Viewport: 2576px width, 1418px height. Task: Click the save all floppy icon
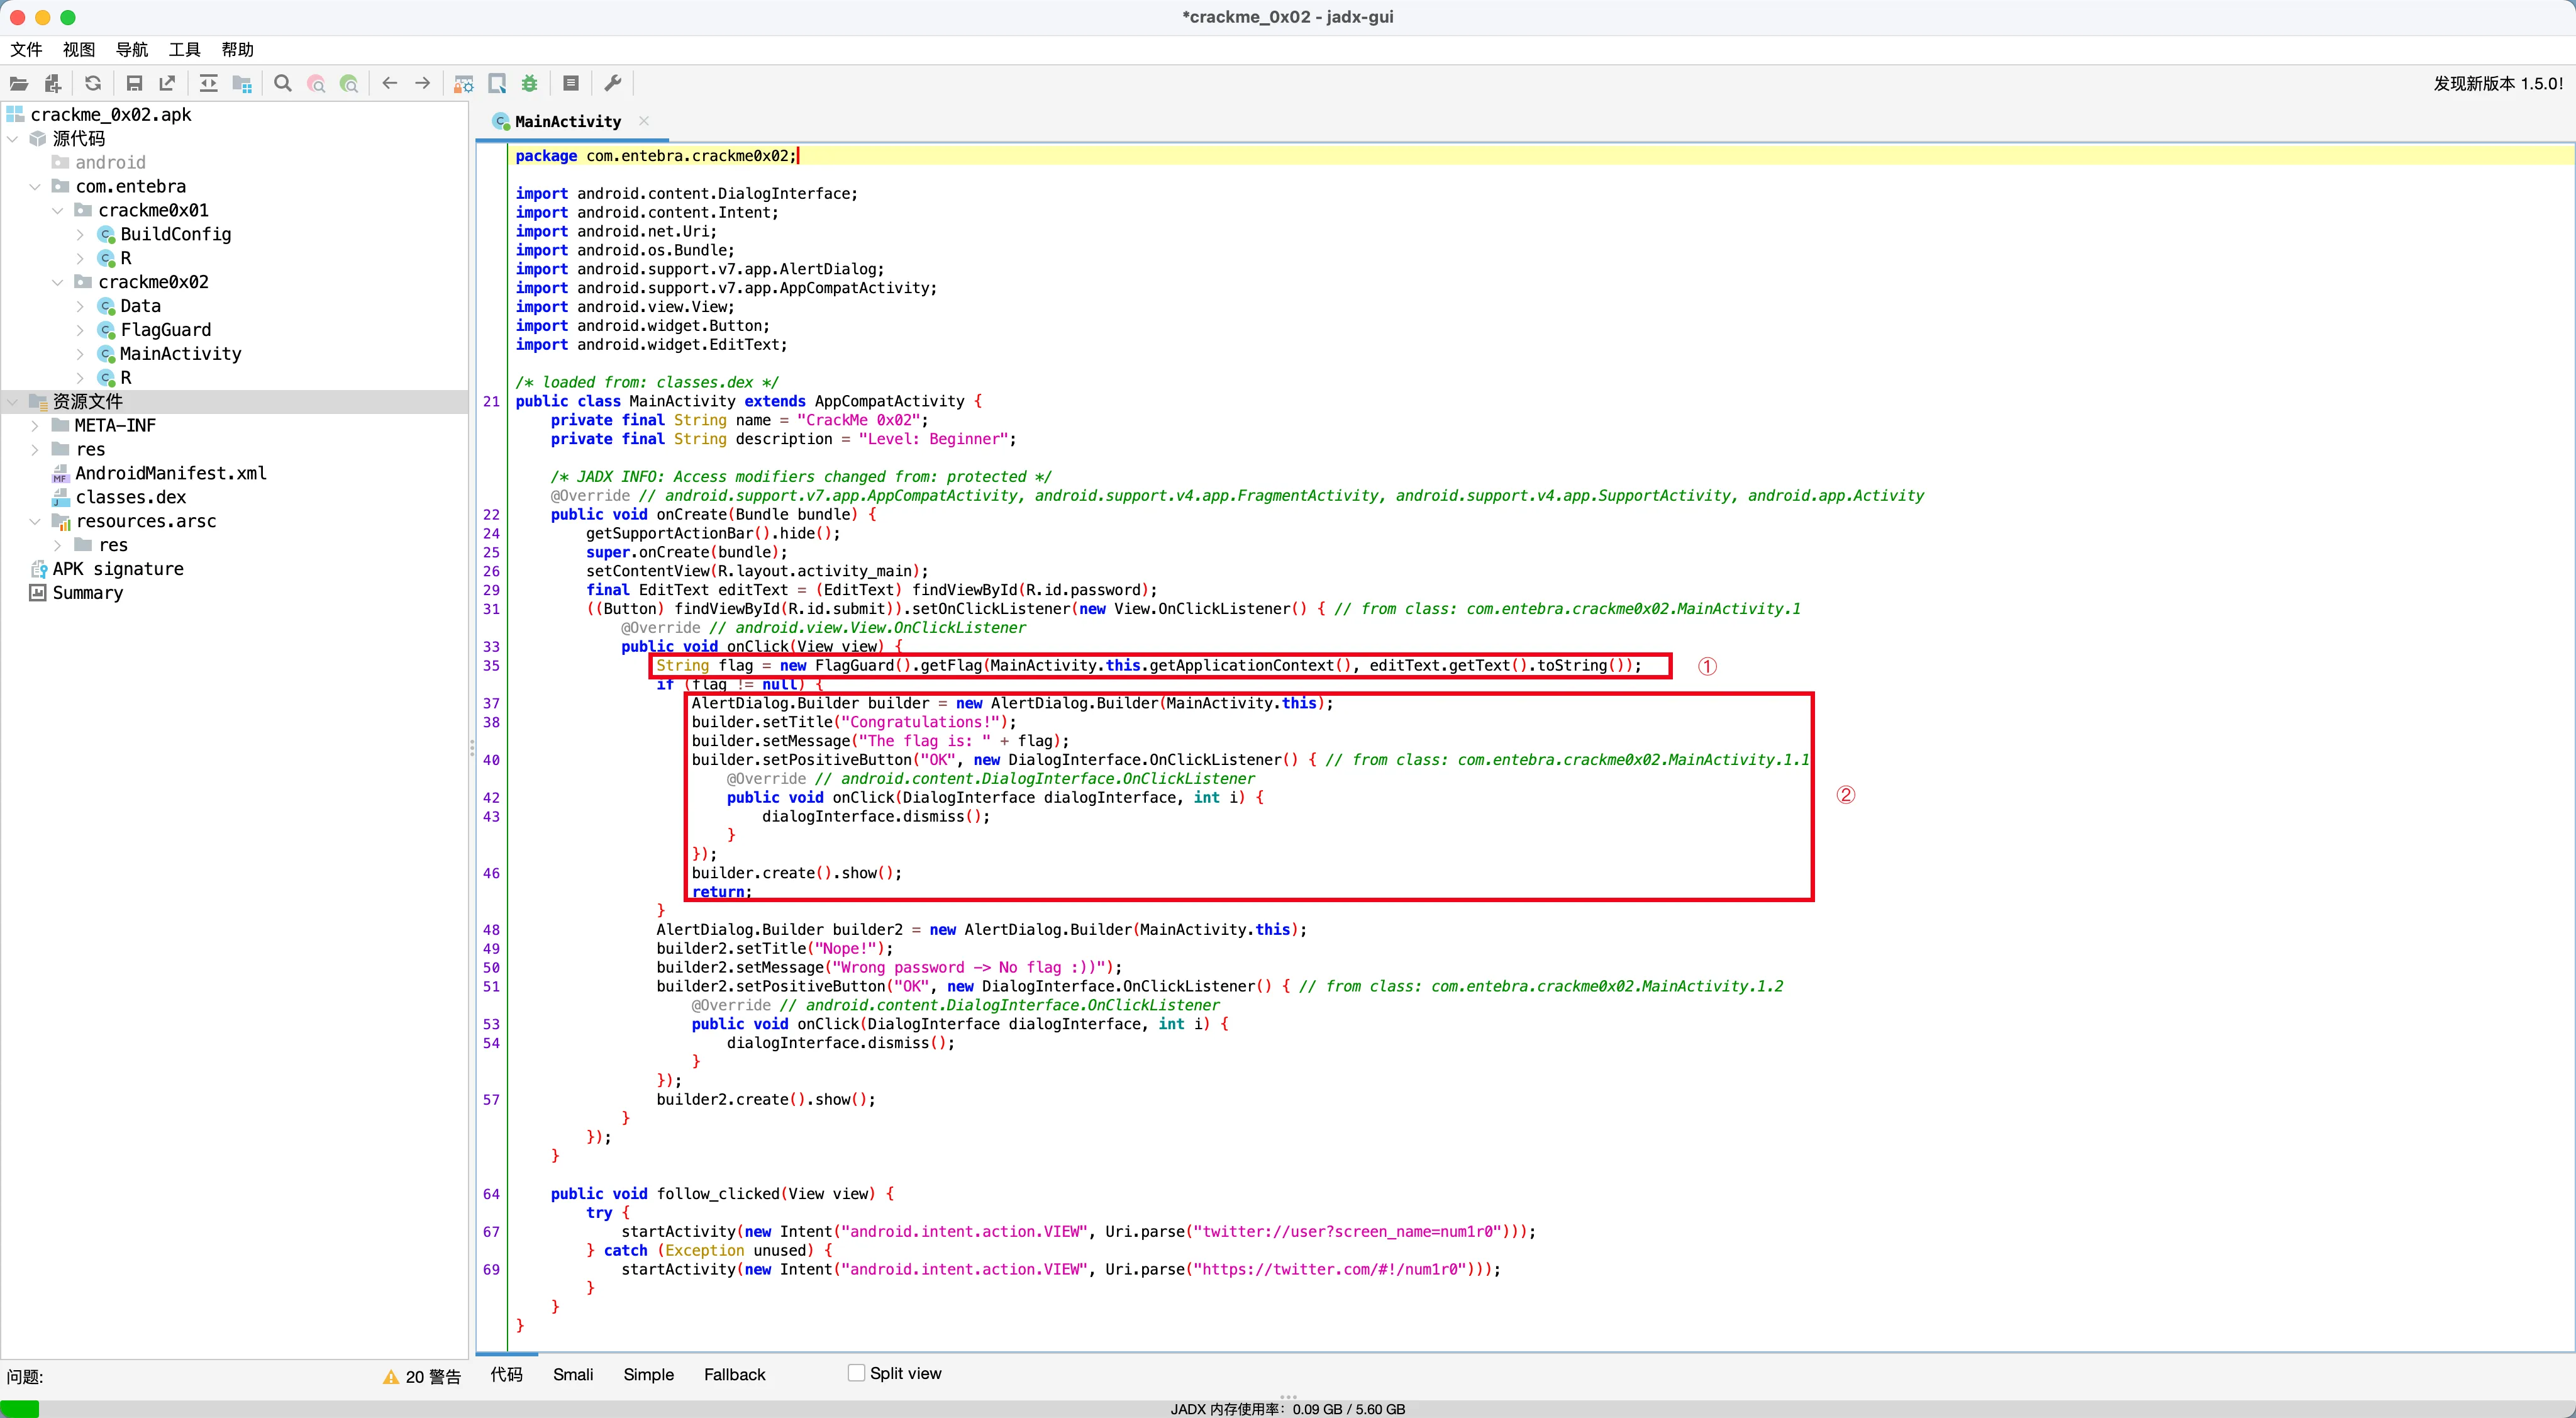click(134, 84)
